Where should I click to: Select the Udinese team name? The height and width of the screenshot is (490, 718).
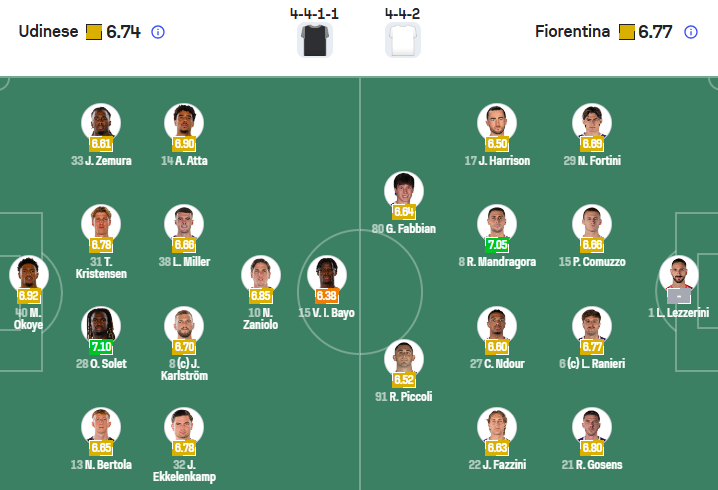click(48, 32)
